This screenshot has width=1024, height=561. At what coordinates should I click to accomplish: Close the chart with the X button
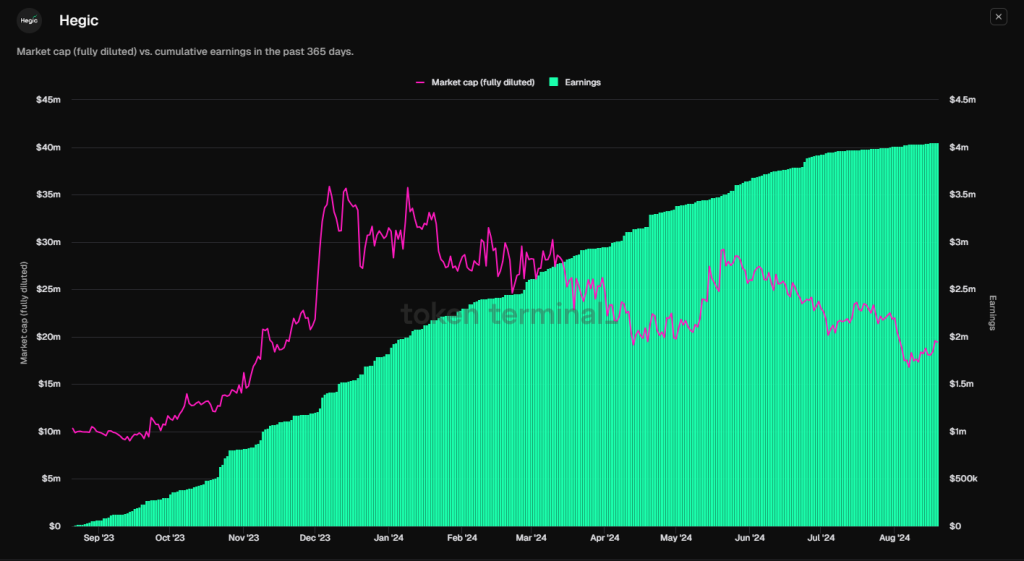coord(998,17)
